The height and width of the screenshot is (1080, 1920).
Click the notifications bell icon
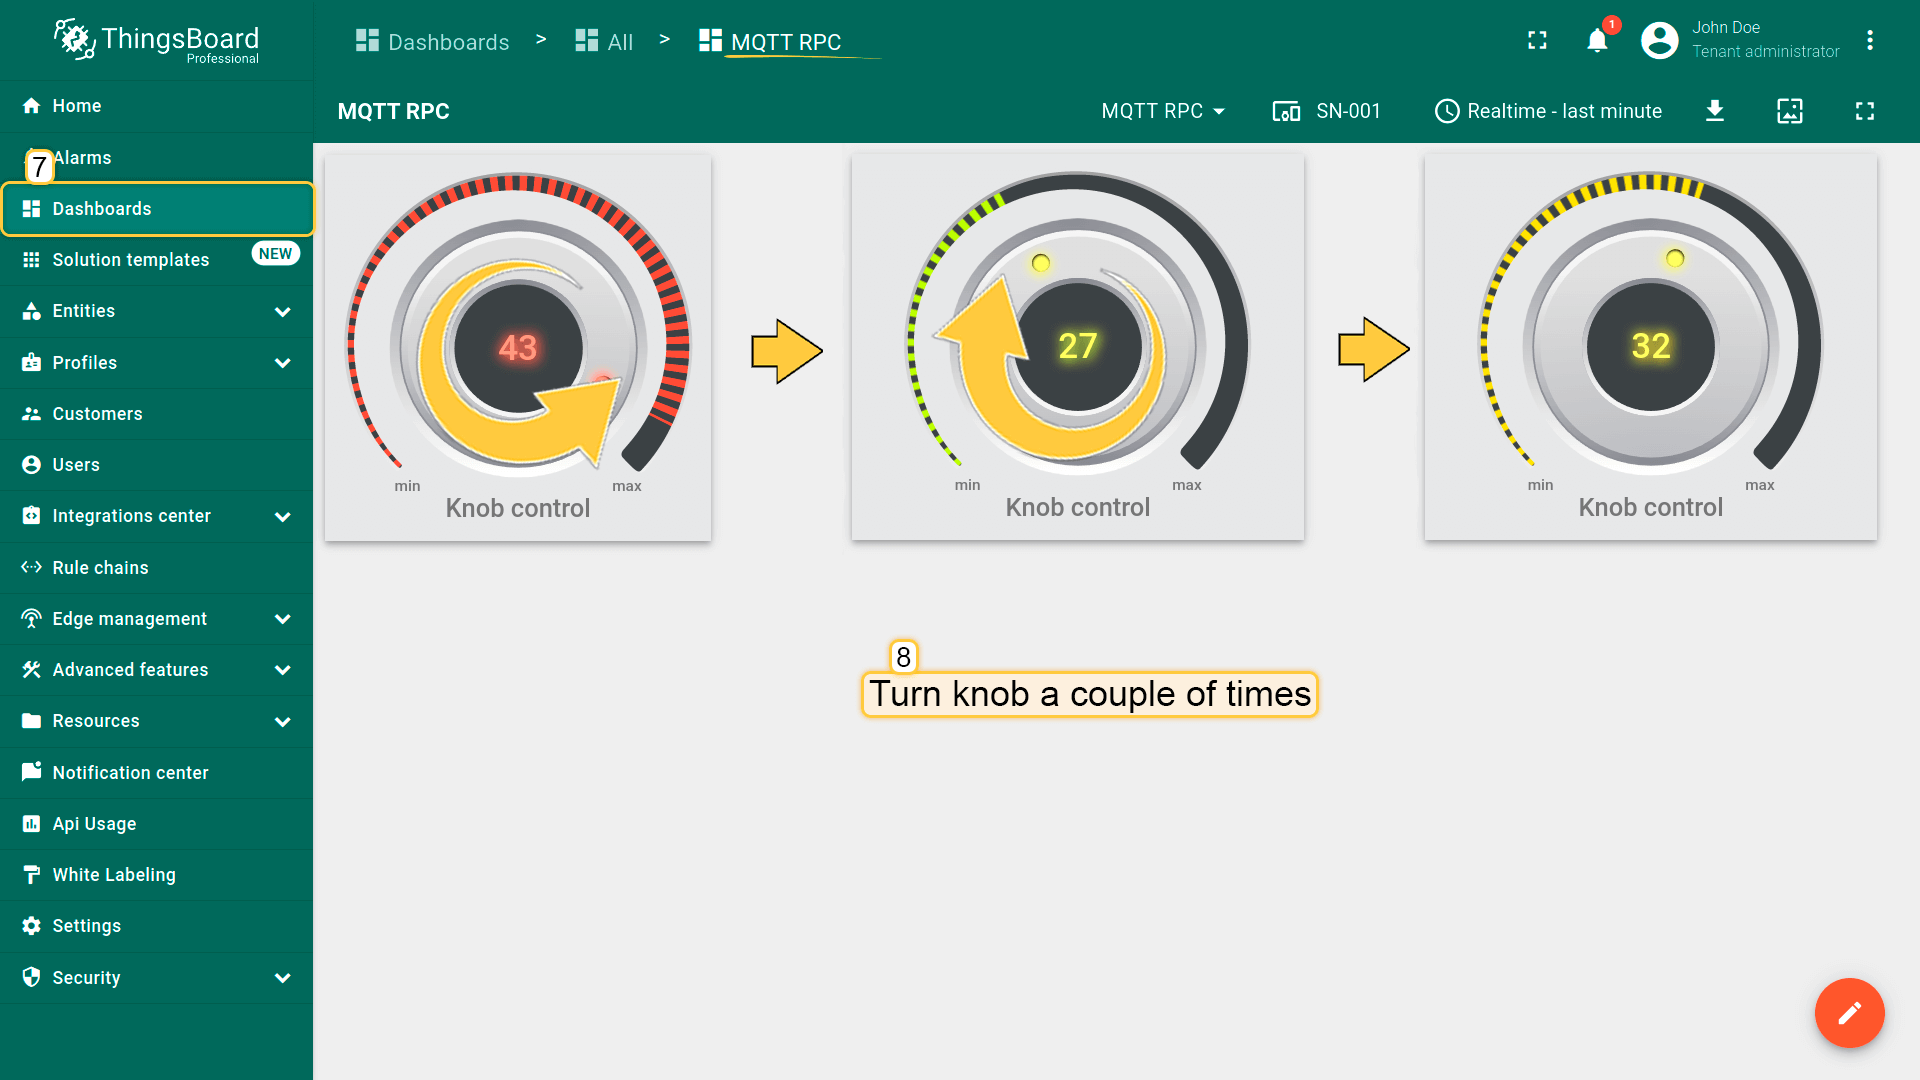pos(1597,40)
